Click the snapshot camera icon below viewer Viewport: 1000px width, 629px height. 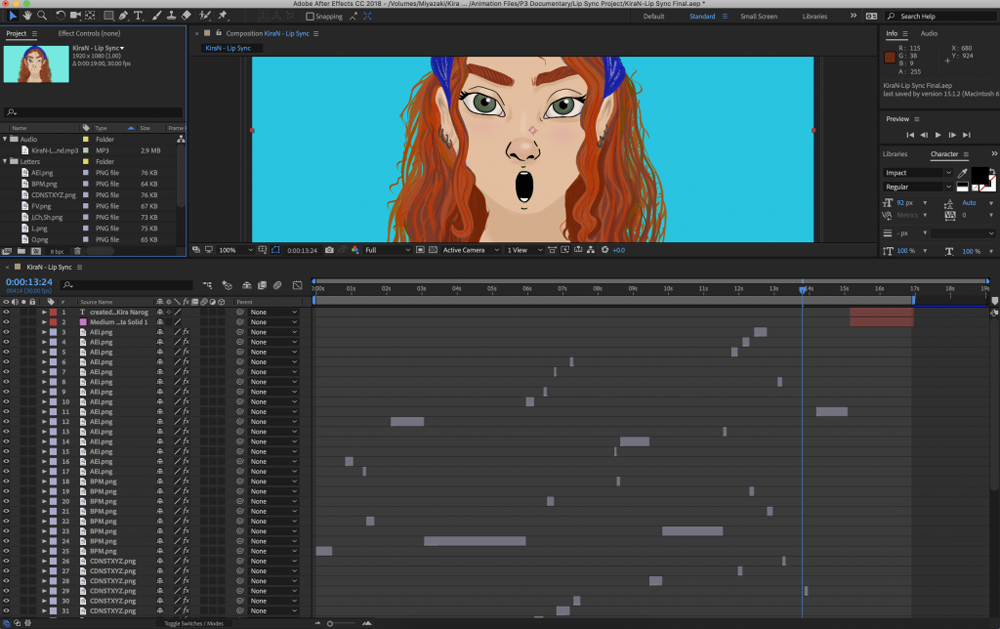click(329, 250)
